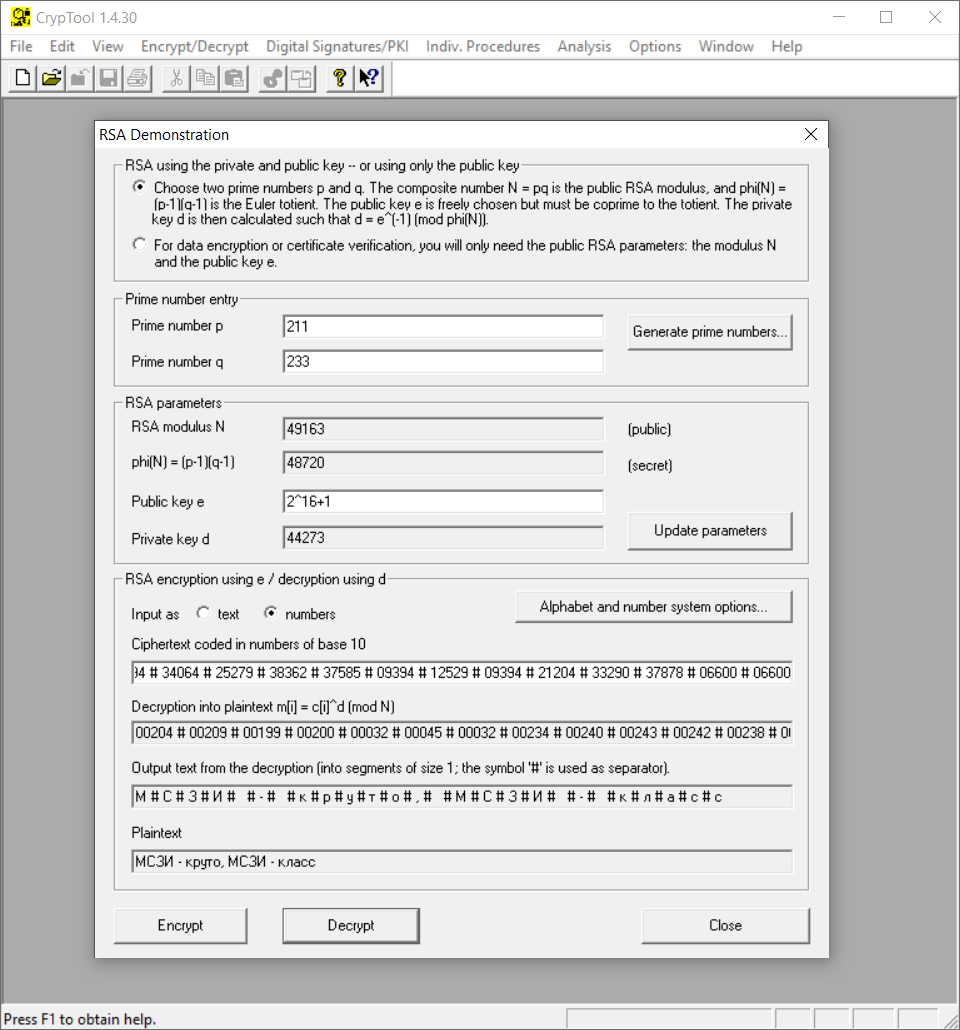Click the Print toolbar icon
This screenshot has height=1030, width=960.
pos(137,78)
